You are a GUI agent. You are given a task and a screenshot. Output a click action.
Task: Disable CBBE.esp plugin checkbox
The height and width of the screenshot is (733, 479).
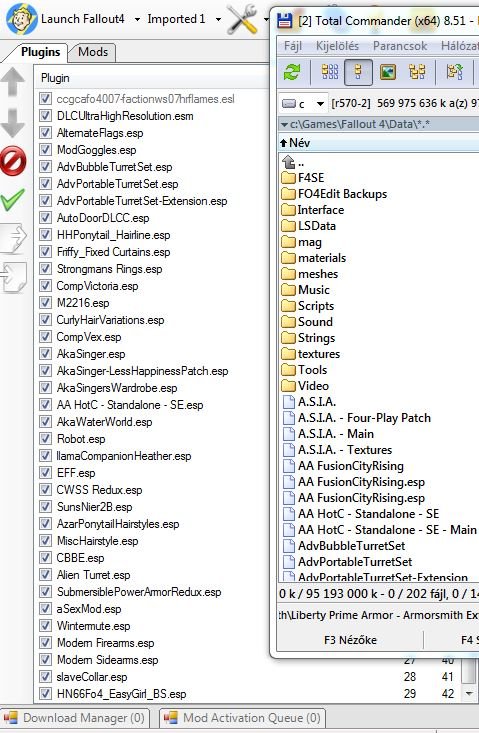point(45,558)
